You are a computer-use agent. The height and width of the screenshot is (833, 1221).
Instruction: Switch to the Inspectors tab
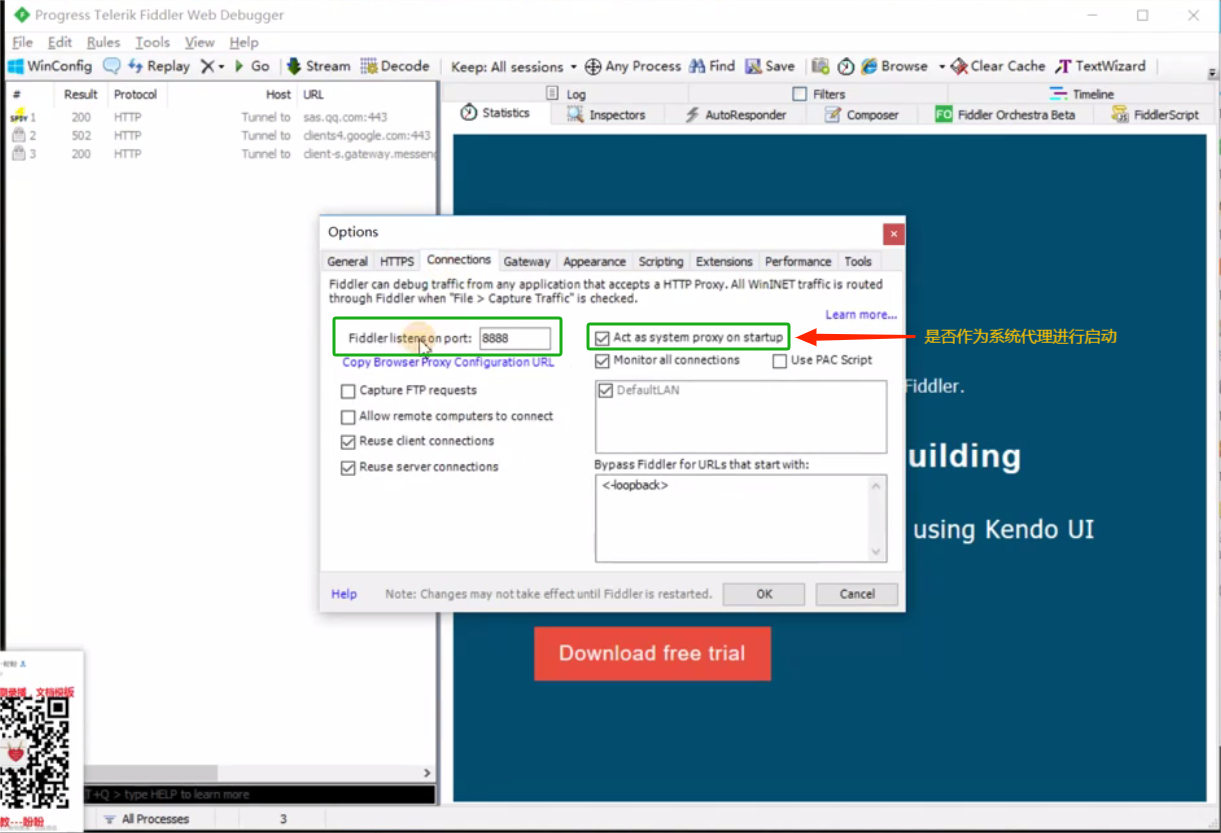(x=606, y=114)
